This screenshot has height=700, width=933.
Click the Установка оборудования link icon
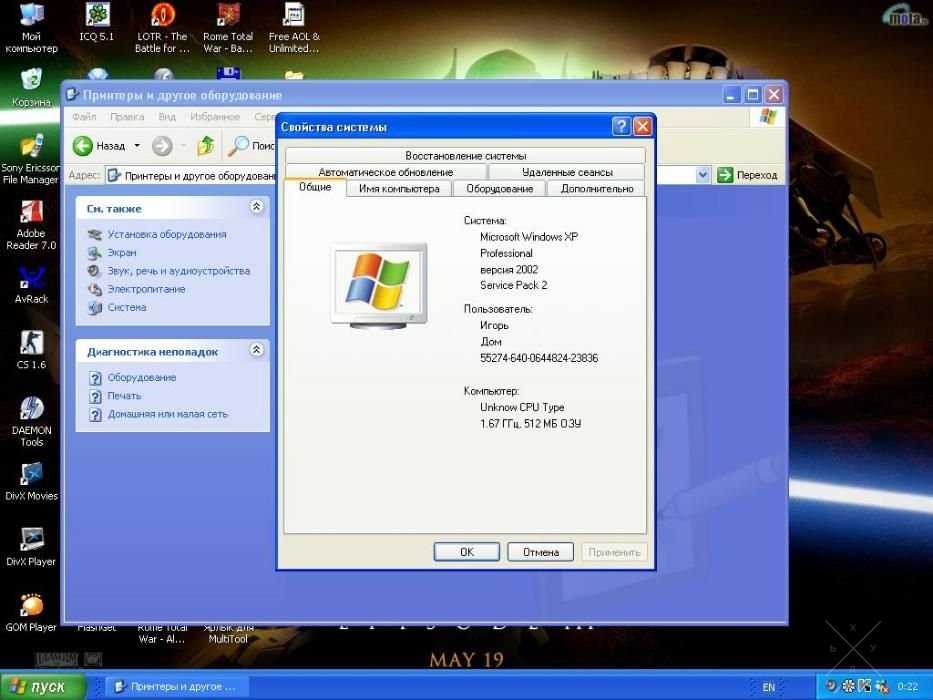[95, 235]
